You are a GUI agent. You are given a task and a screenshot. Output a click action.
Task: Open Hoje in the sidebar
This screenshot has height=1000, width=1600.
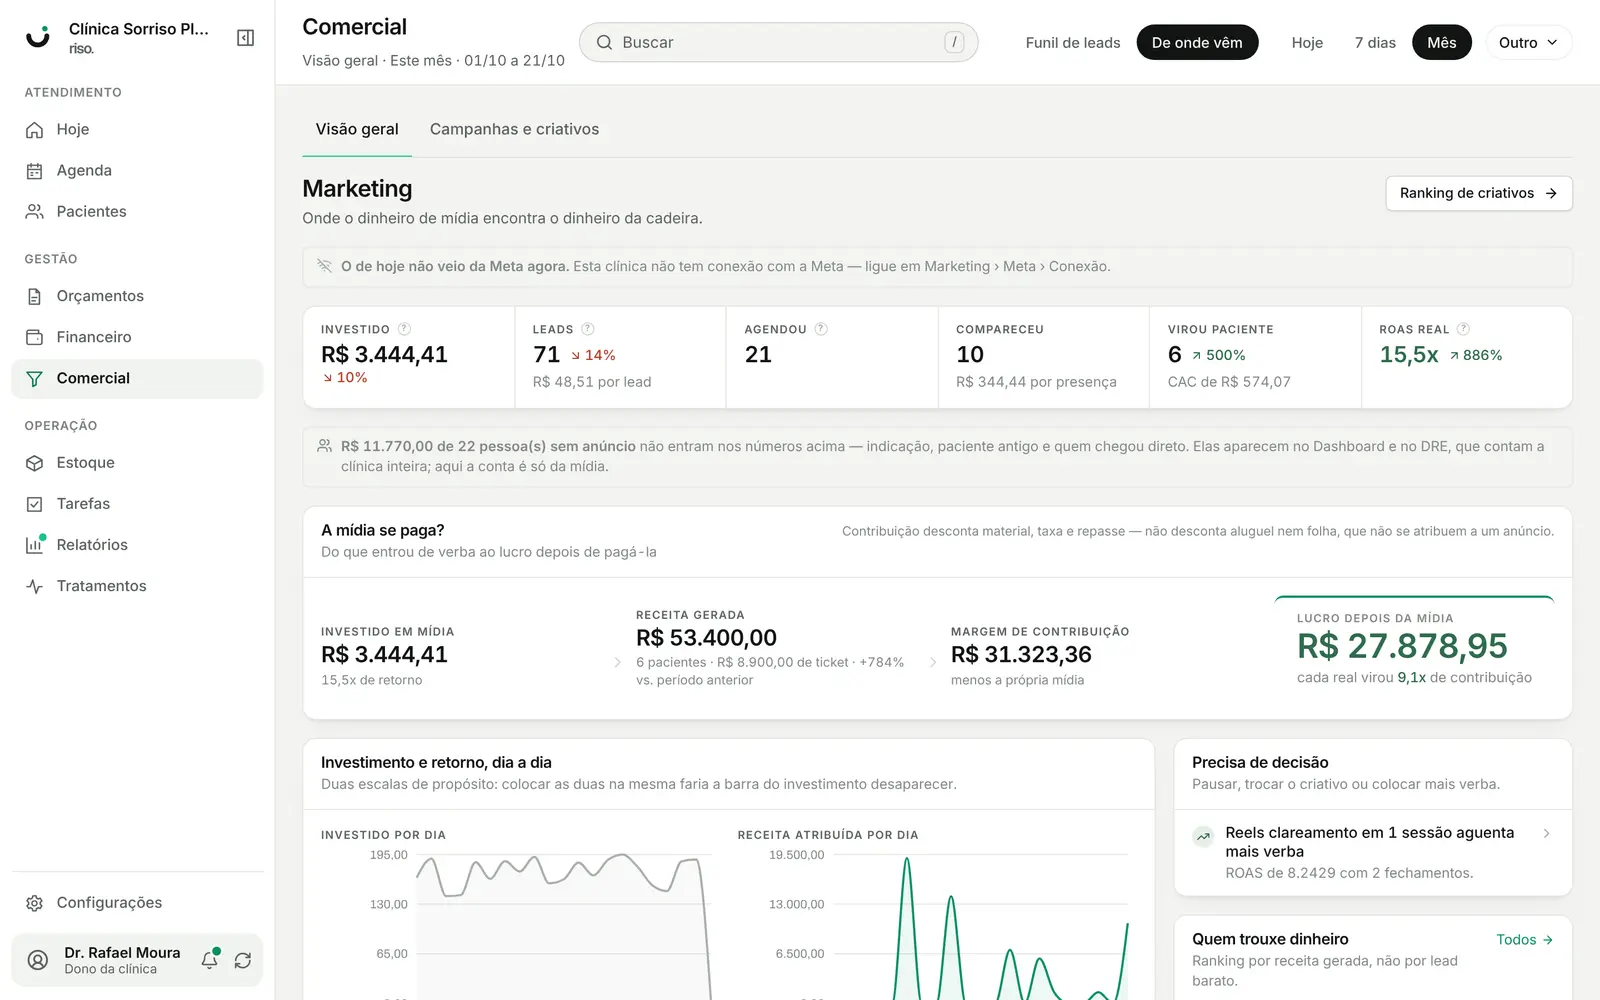pos(137,130)
